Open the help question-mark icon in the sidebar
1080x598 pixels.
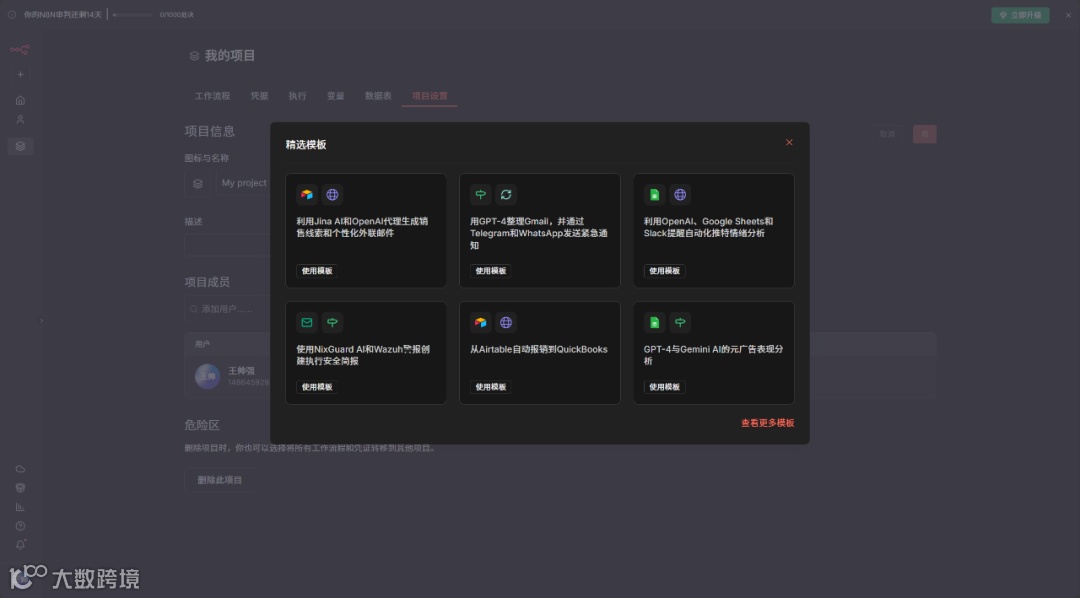click(20, 526)
